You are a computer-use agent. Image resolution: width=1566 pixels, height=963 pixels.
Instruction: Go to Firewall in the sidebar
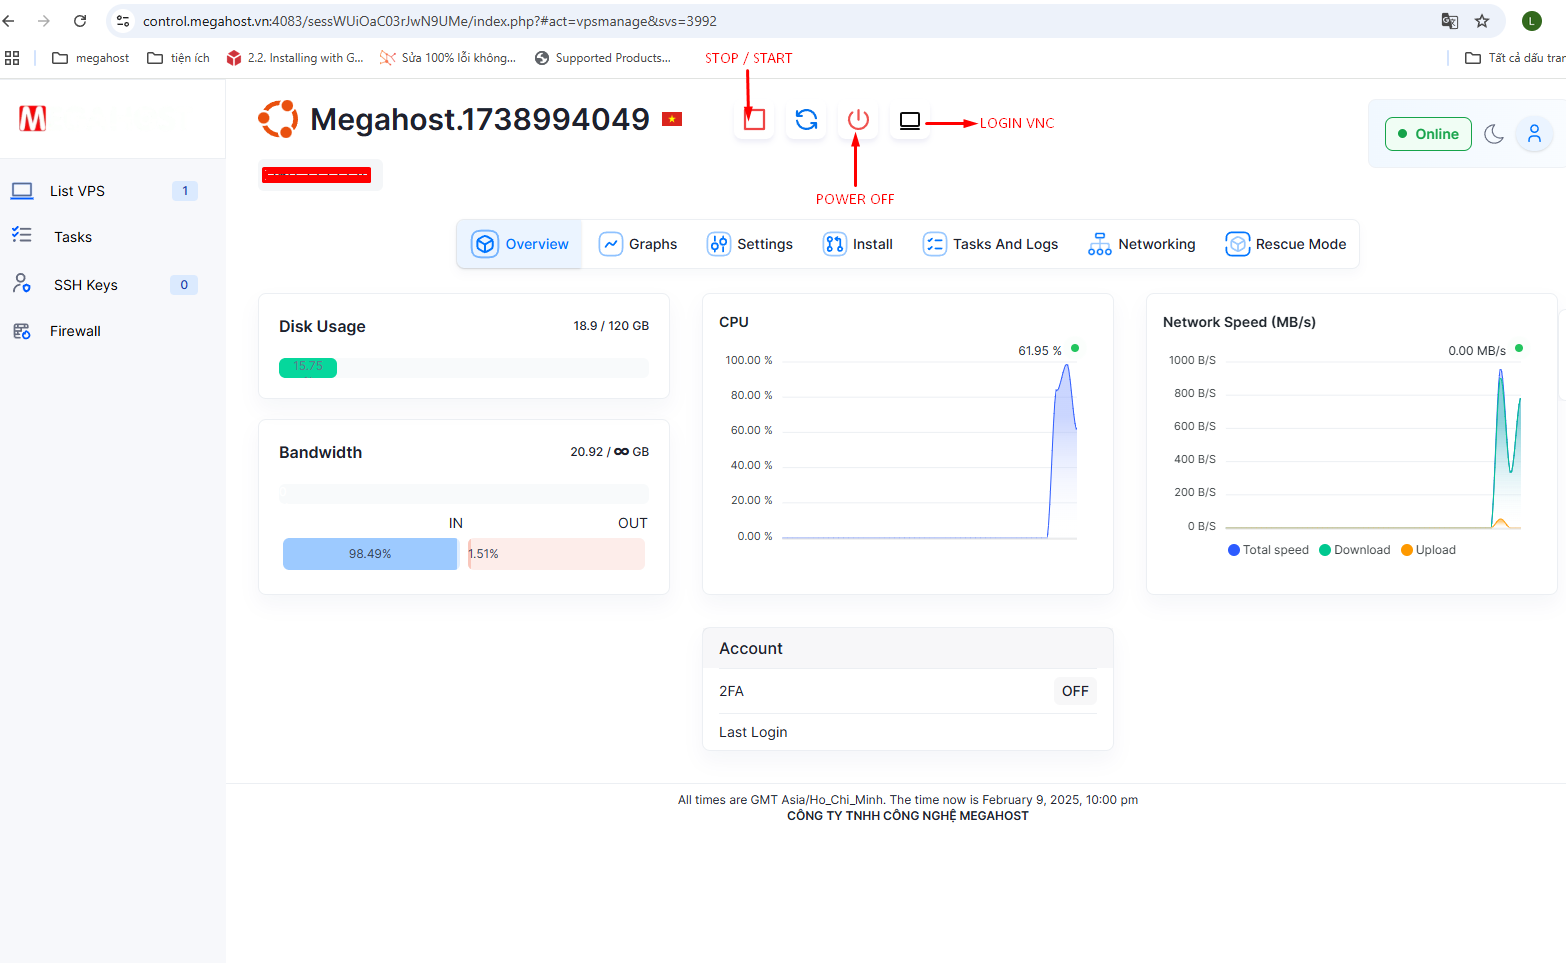click(75, 331)
